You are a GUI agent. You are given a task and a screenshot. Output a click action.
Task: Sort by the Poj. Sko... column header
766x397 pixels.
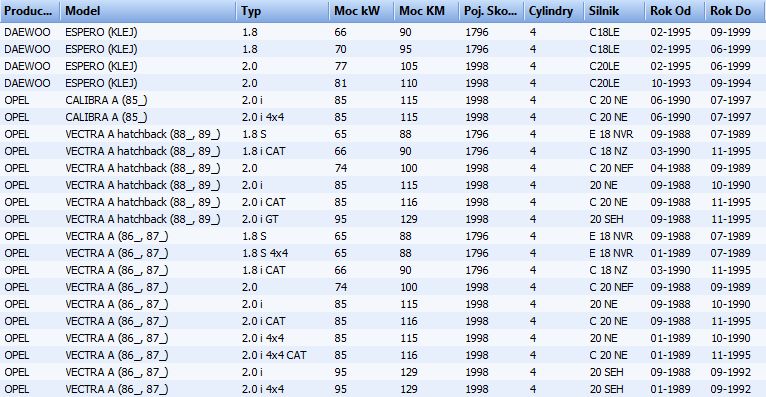coord(491,11)
